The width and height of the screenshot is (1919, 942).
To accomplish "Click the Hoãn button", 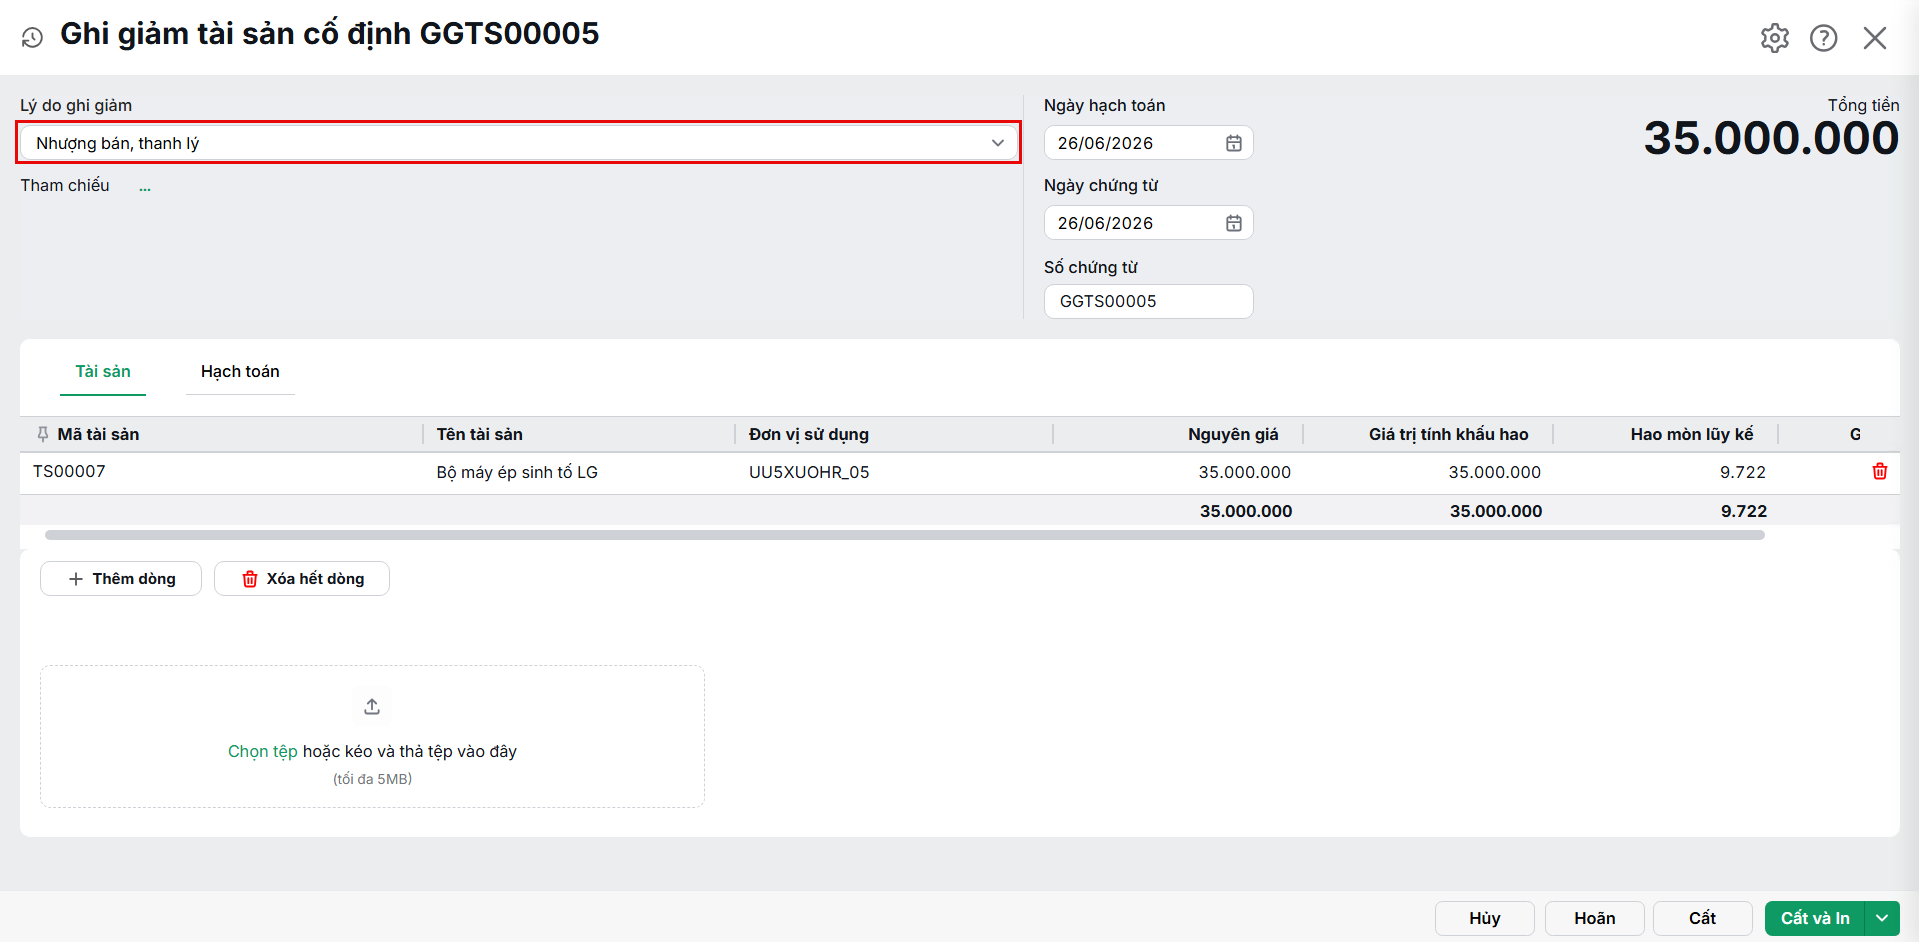I will coord(1595,918).
